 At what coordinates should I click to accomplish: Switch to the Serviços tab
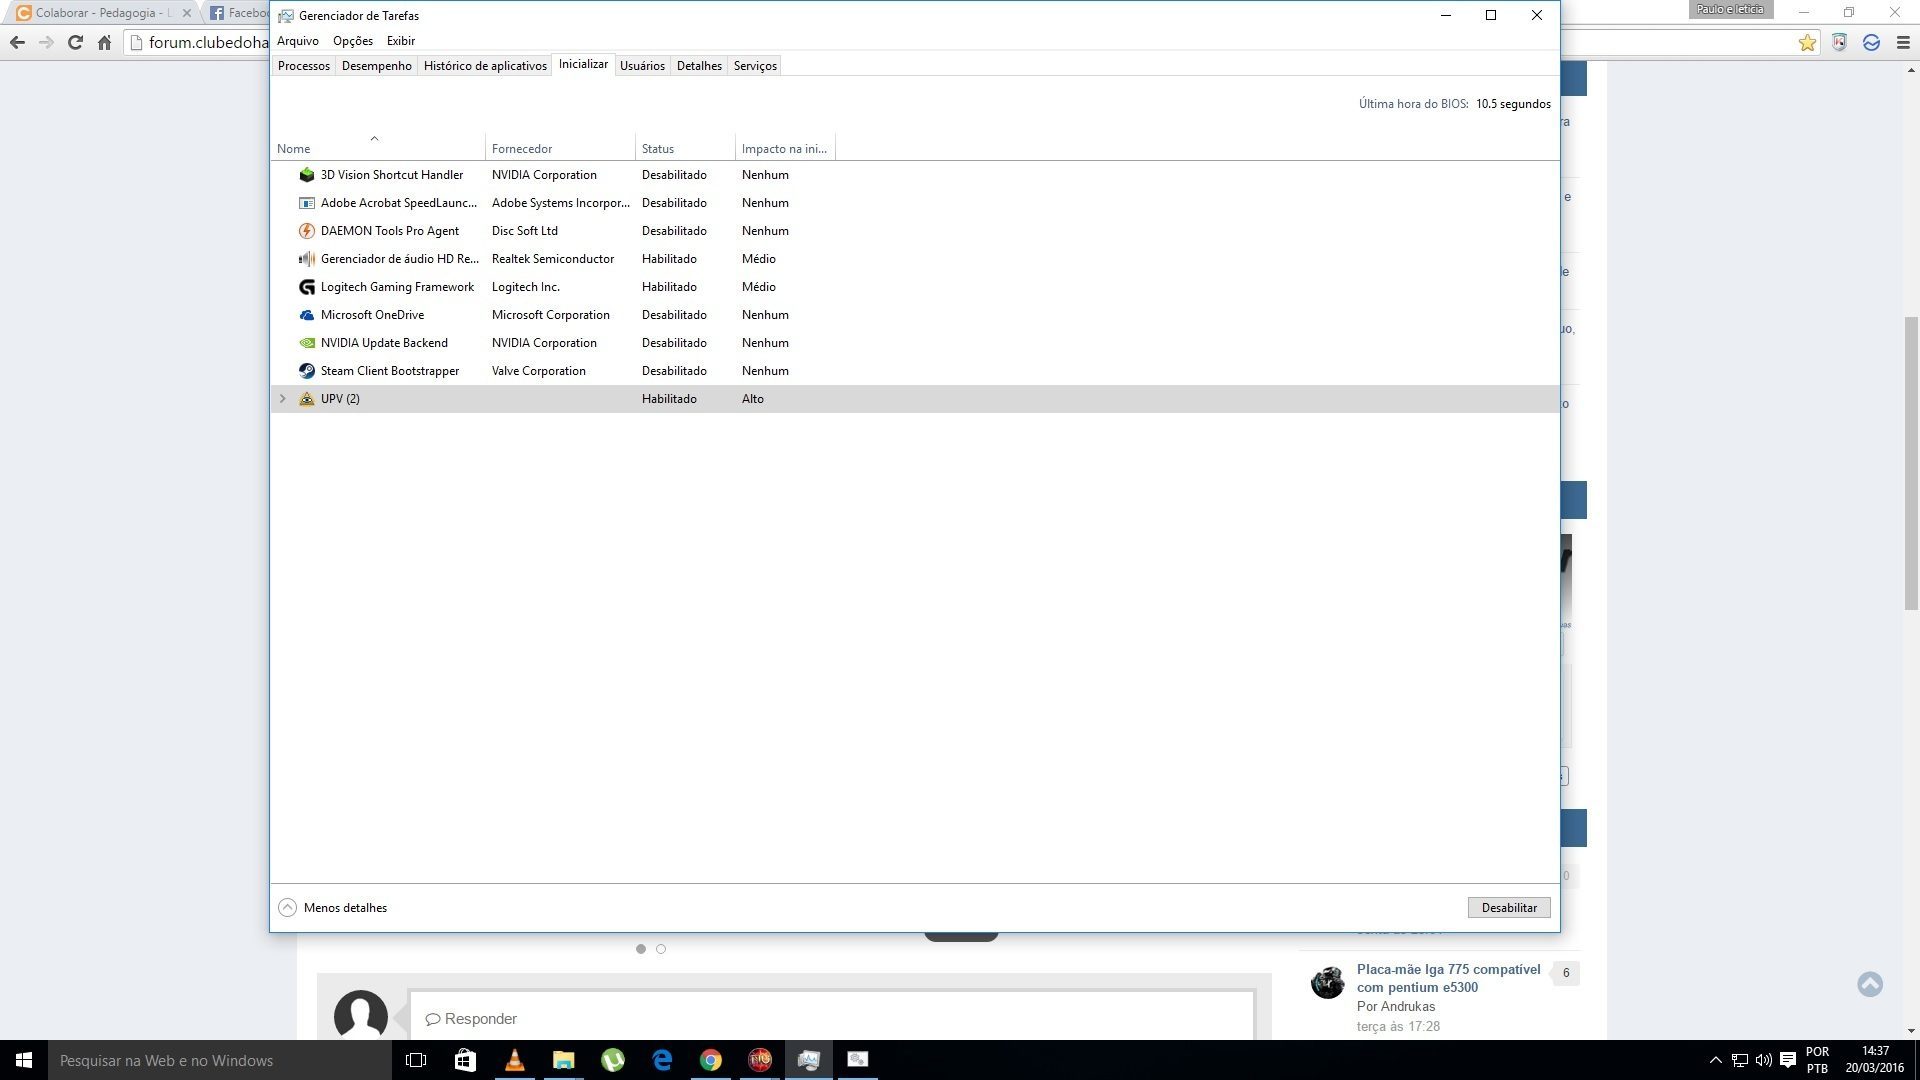tap(755, 66)
